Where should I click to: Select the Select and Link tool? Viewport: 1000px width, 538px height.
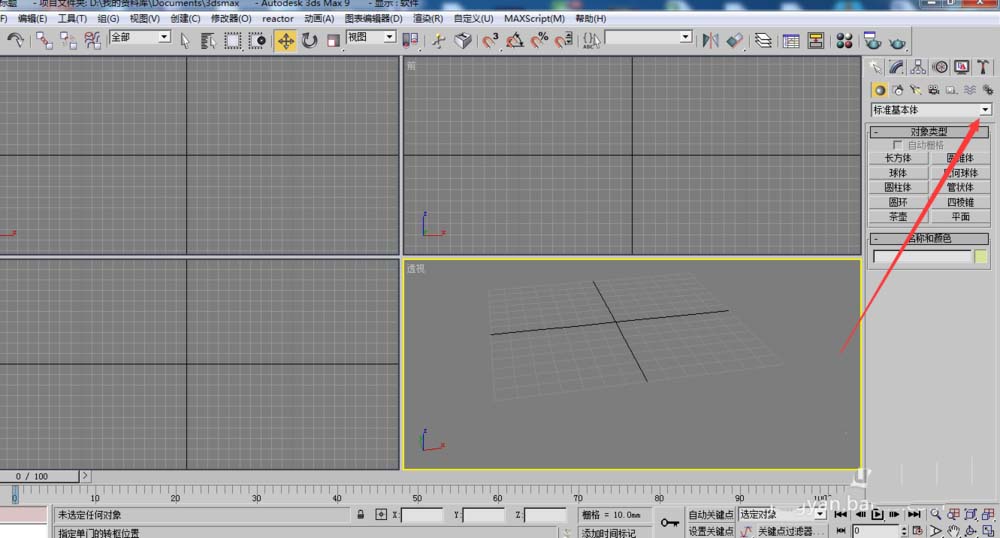(x=44, y=40)
